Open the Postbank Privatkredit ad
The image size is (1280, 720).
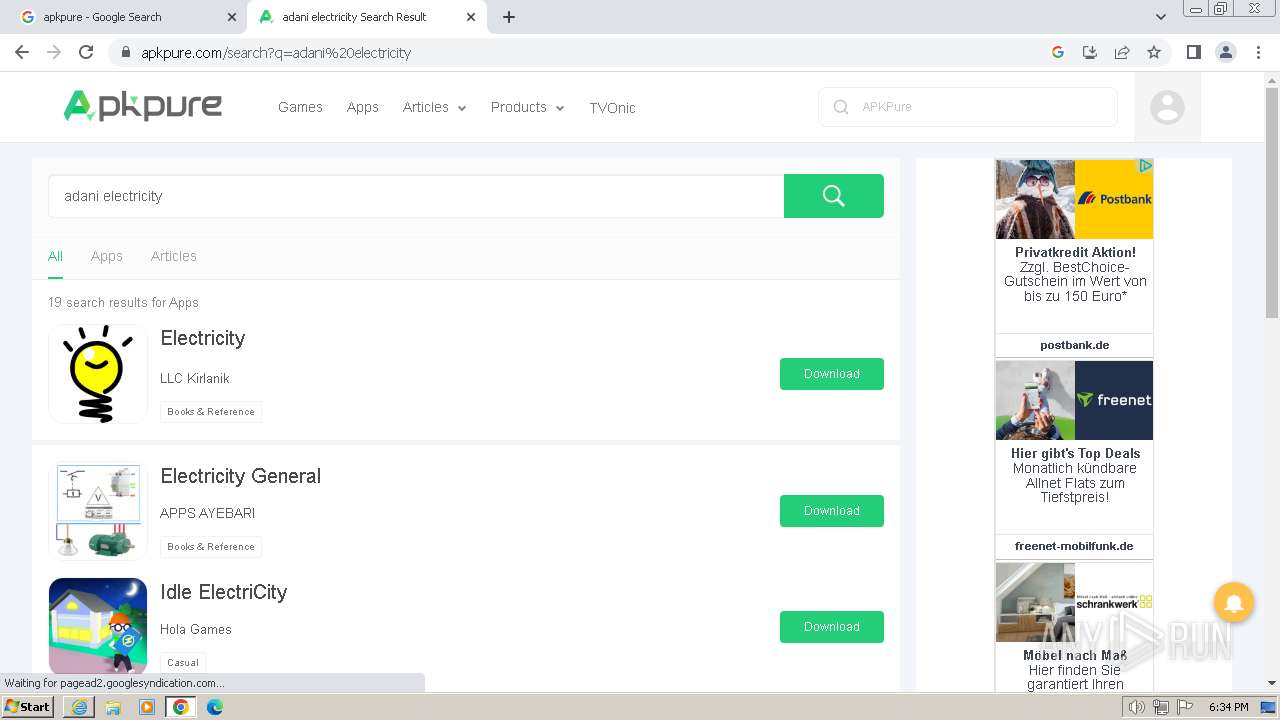1074,246
